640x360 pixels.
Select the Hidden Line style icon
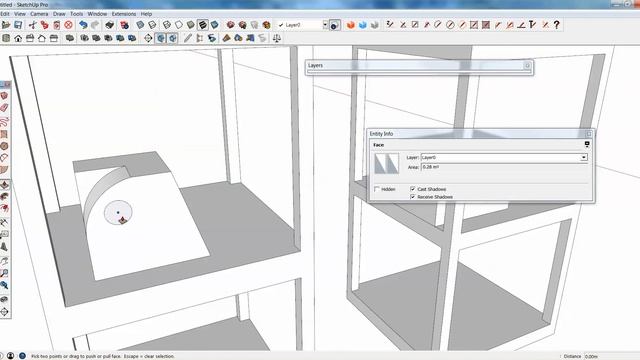pyautogui.click(x=179, y=25)
